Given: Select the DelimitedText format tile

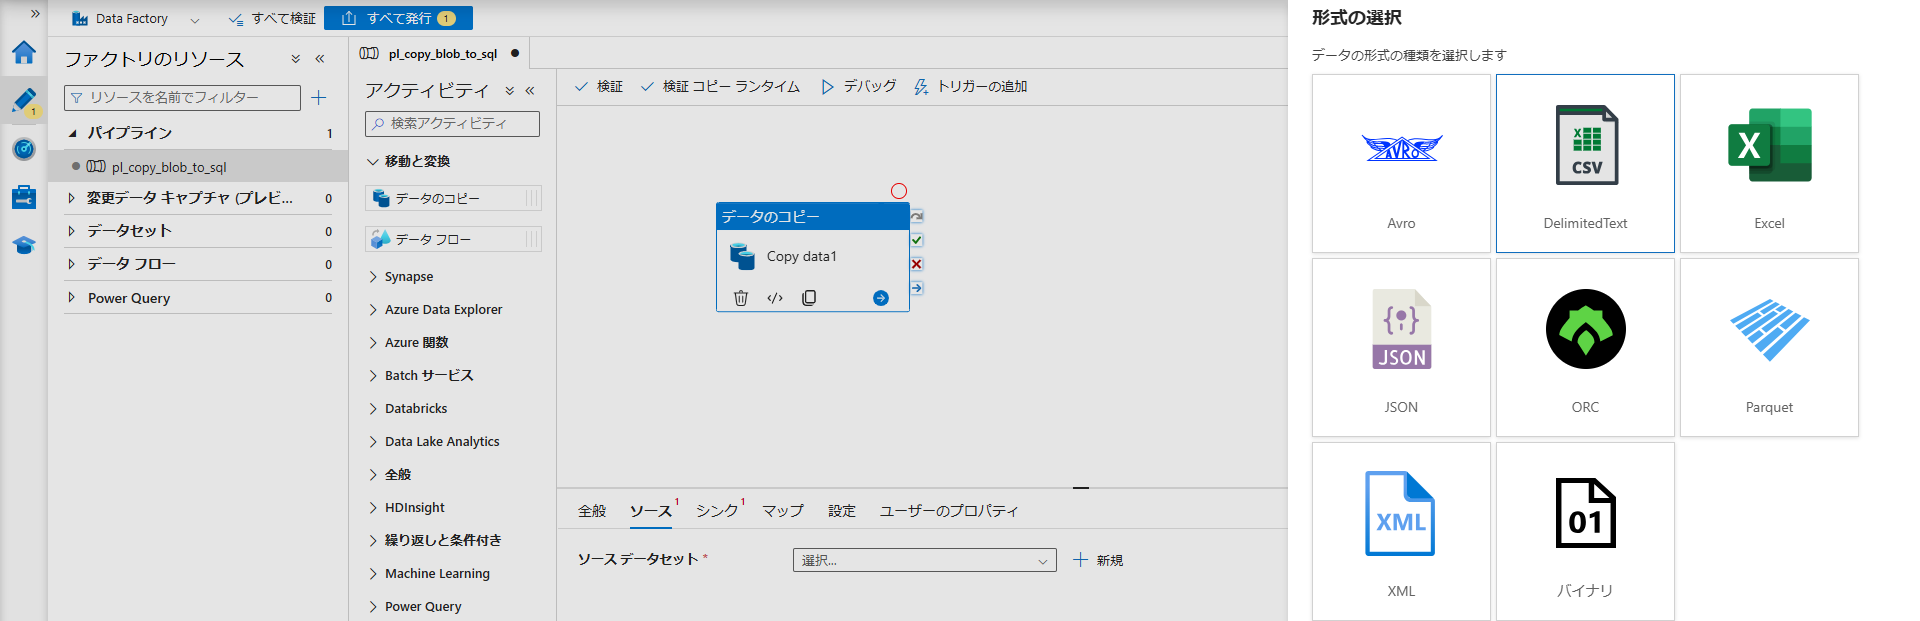Looking at the screenshot, I should 1585,163.
